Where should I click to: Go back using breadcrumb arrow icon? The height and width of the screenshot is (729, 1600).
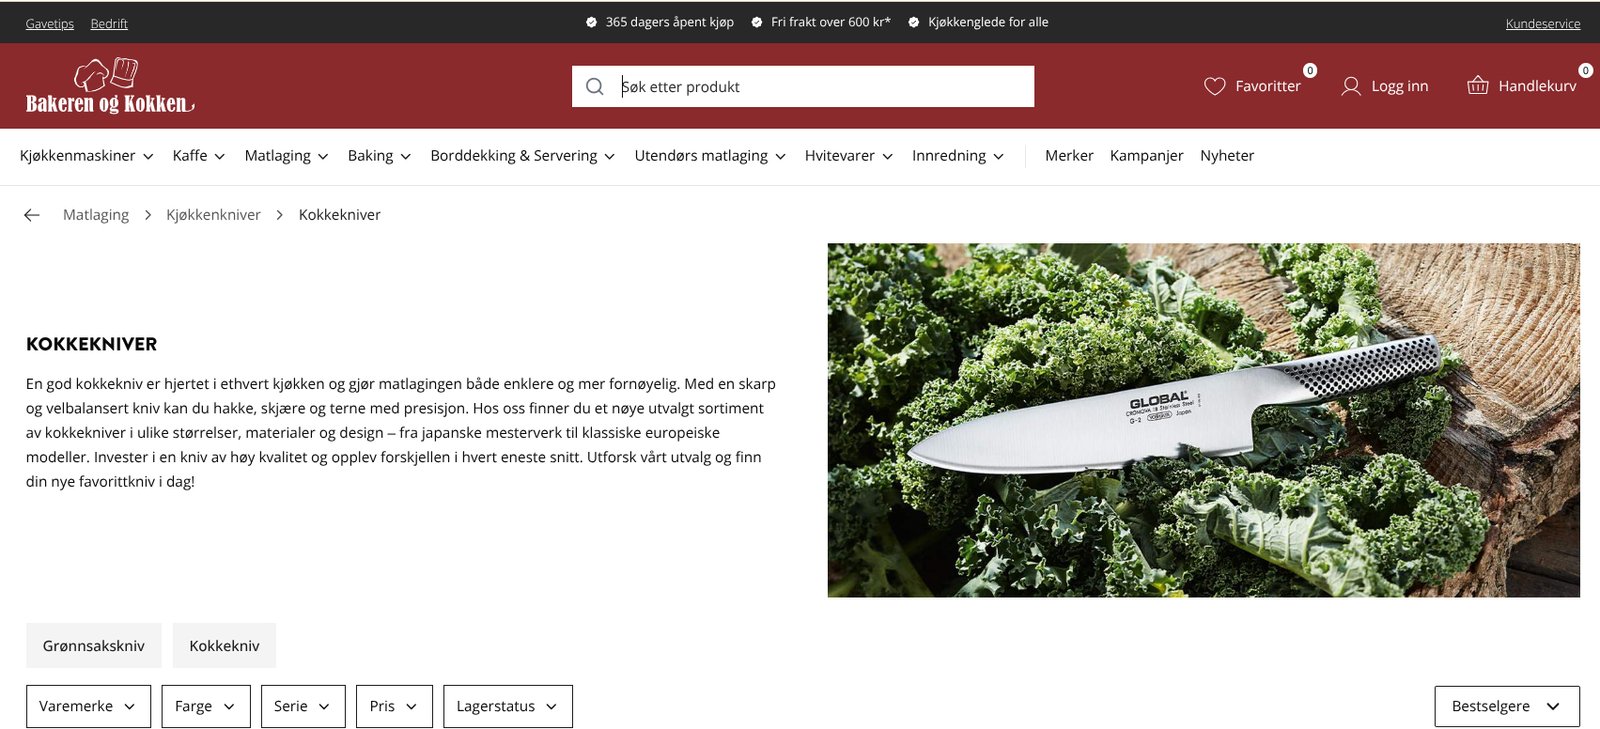[32, 215]
